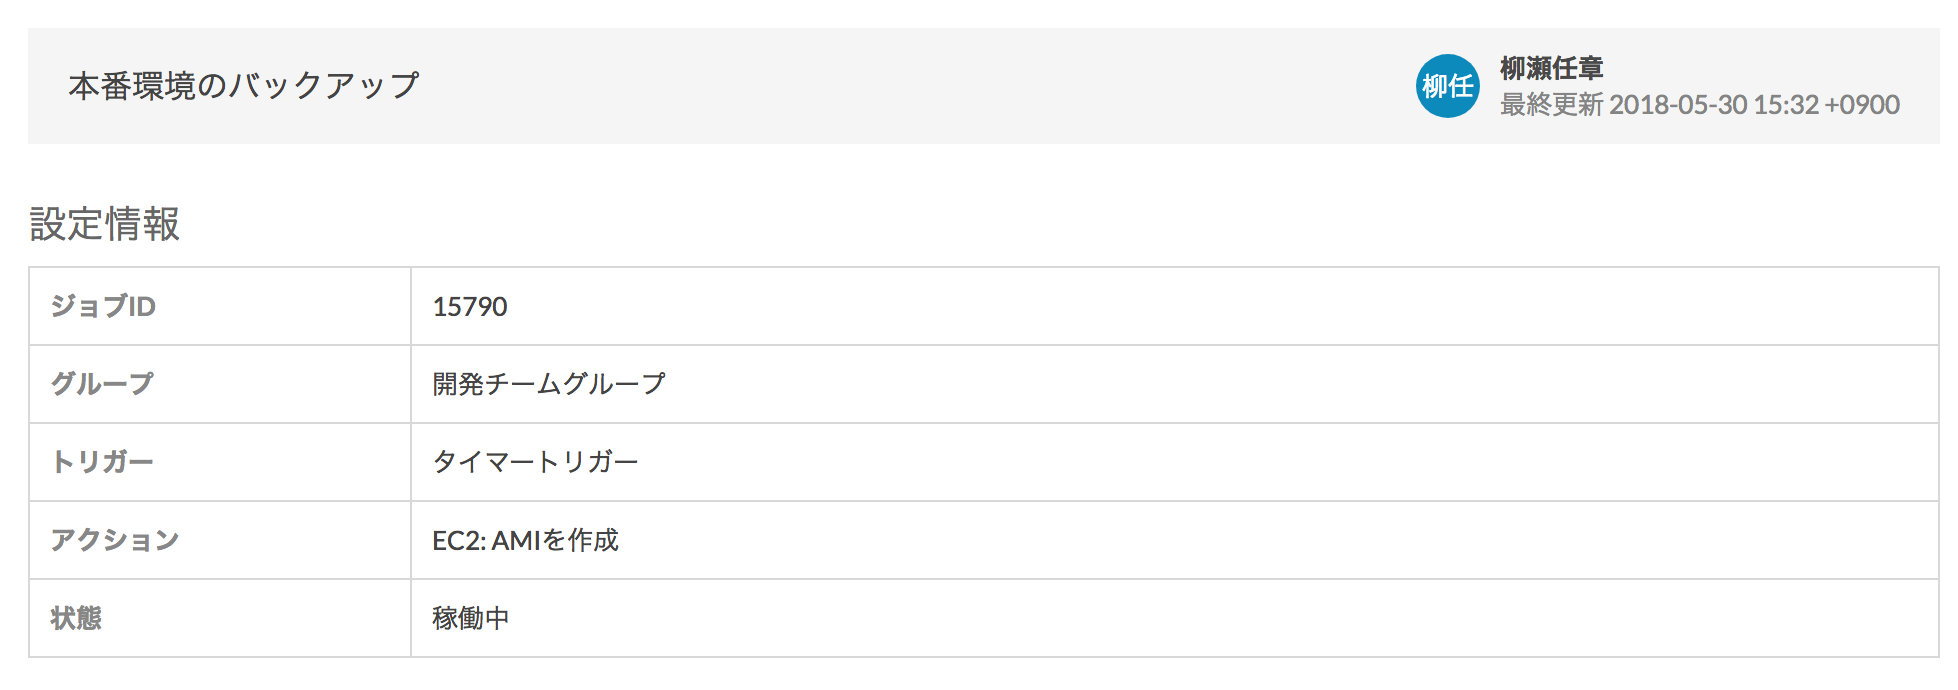Click empty area in the ジョブID value row
1958x690 pixels.
click(x=1200, y=306)
